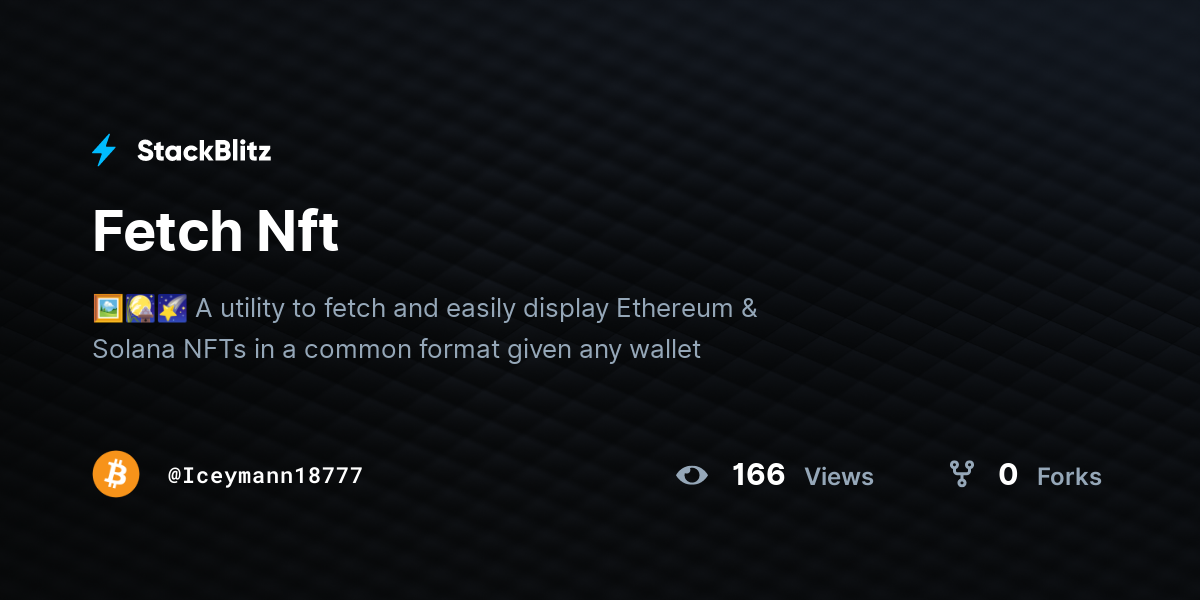Click the fork icon beside fork count
Screen dimensions: 1200x600
(962, 474)
